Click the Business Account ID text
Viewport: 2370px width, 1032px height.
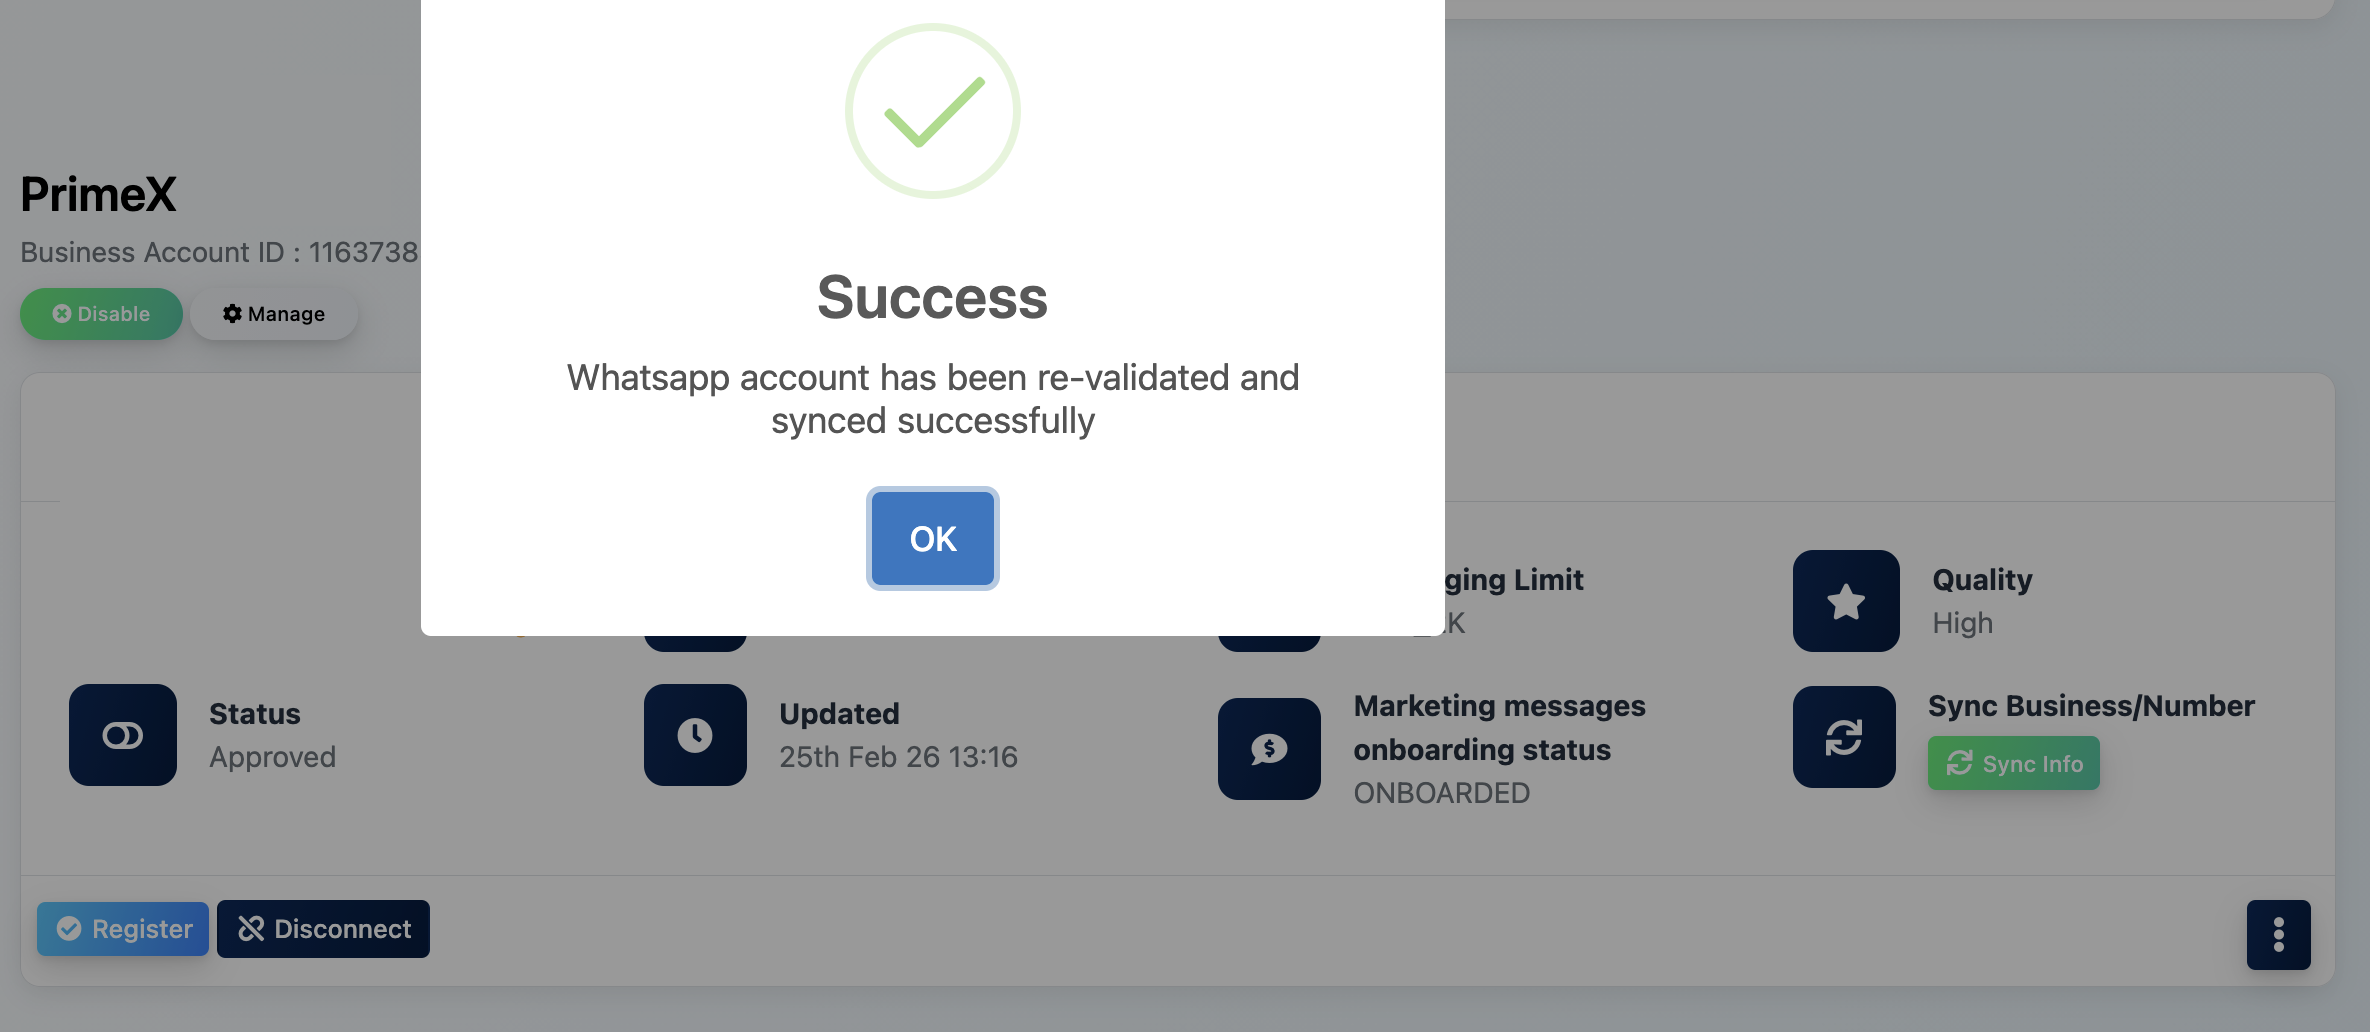[219, 252]
